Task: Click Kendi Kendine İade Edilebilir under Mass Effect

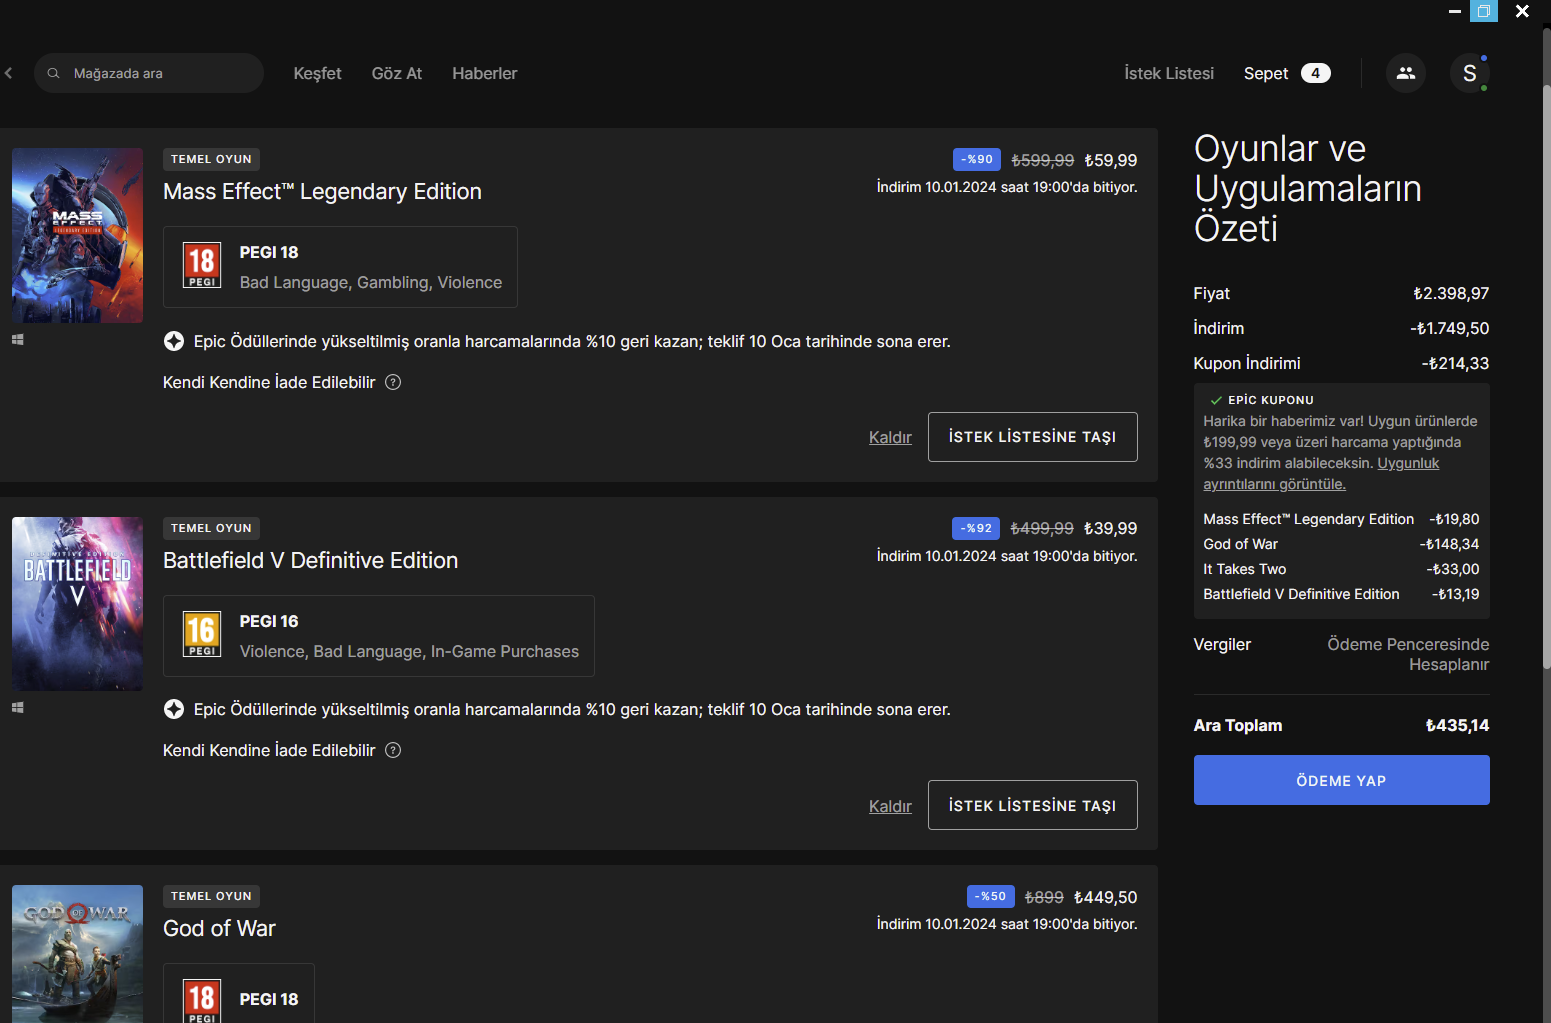Action: (269, 382)
